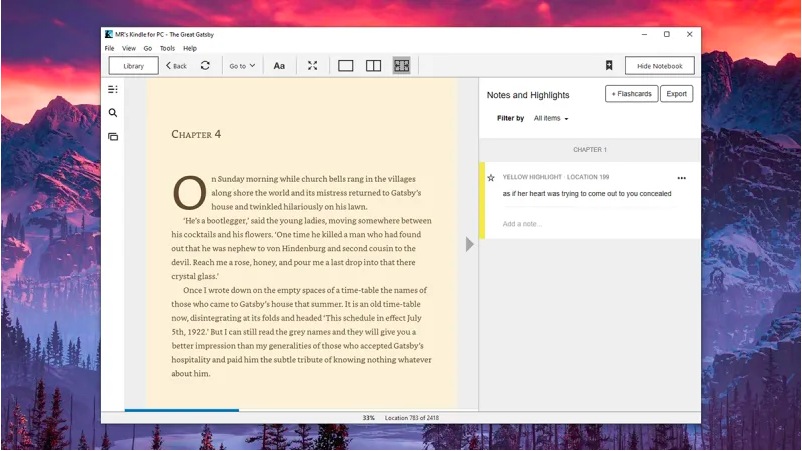802x451 pixels.
Task: Switch to single column view
Action: coord(346,65)
